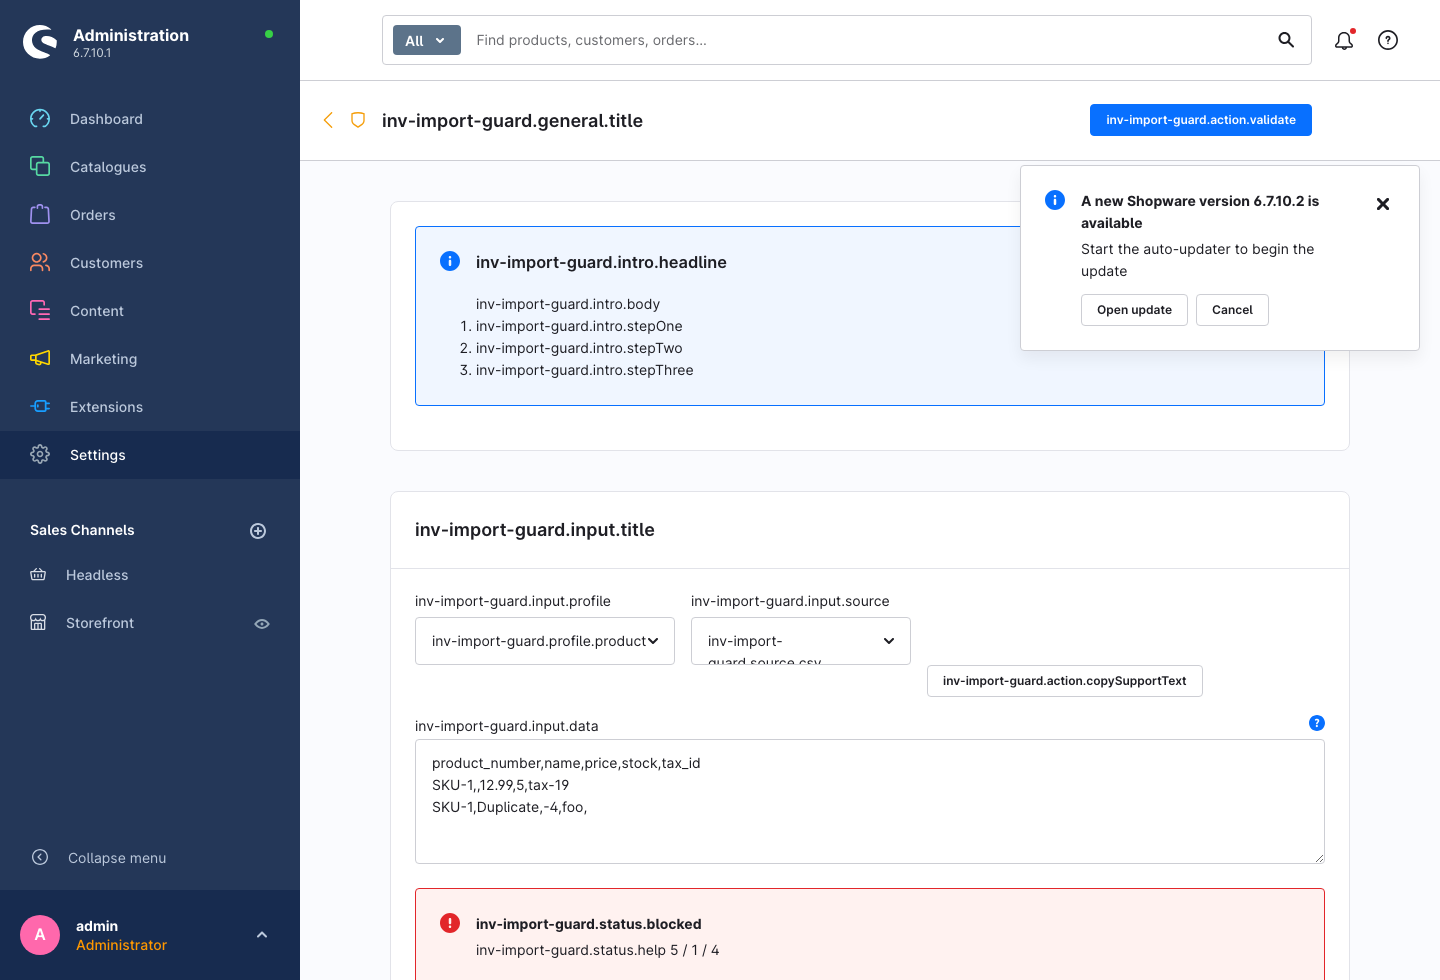Open the input source dropdown
This screenshot has width=1440, height=980.
801,641
